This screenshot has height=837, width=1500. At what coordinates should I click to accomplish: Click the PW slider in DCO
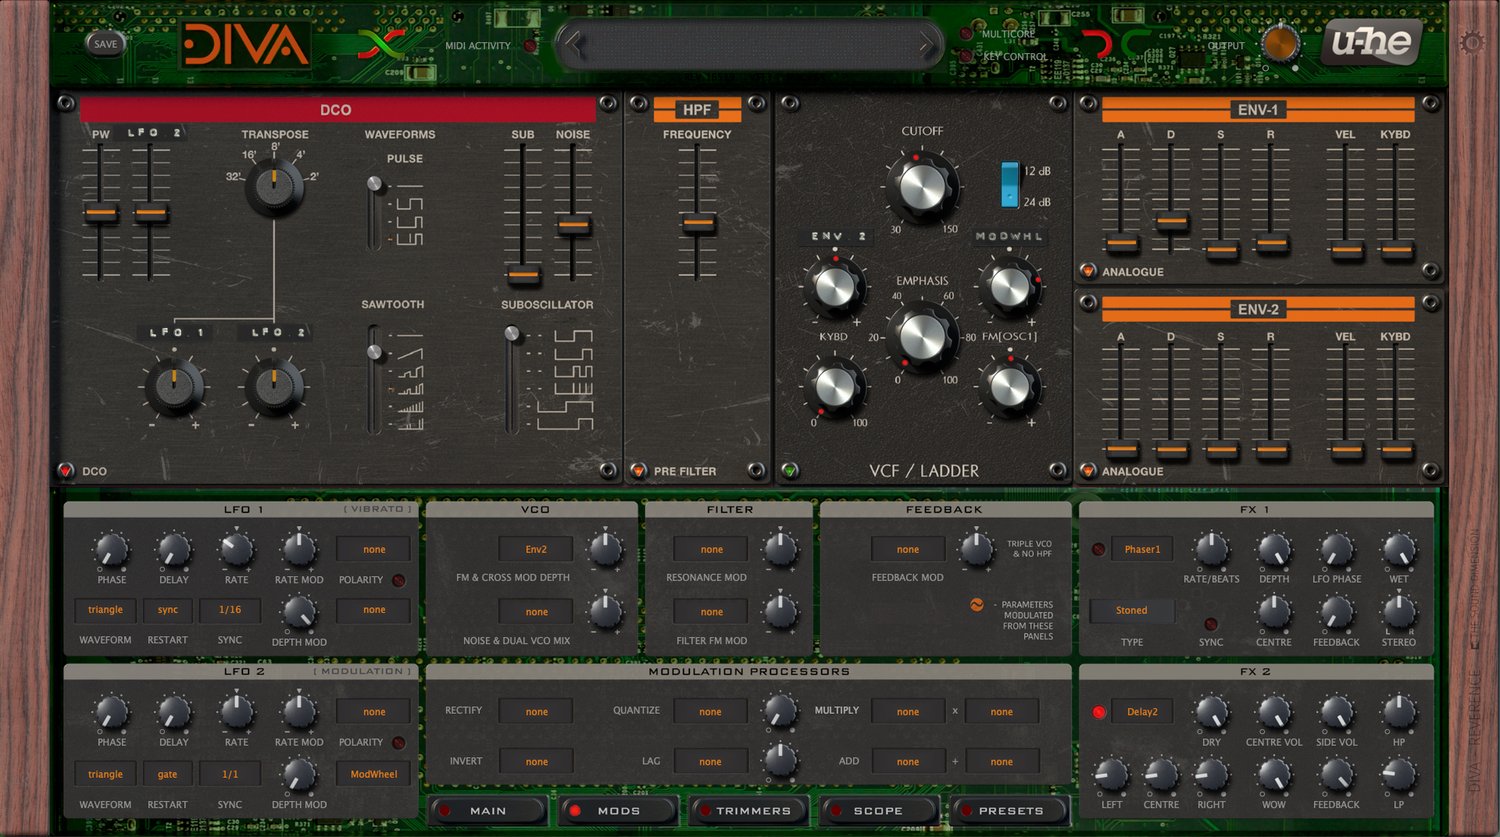100,212
